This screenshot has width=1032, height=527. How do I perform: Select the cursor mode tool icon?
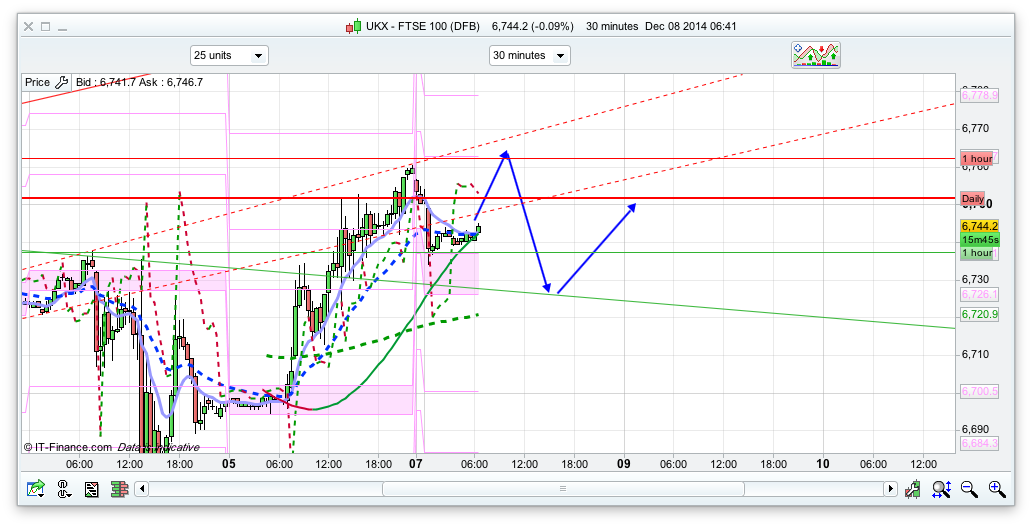(x=64, y=489)
